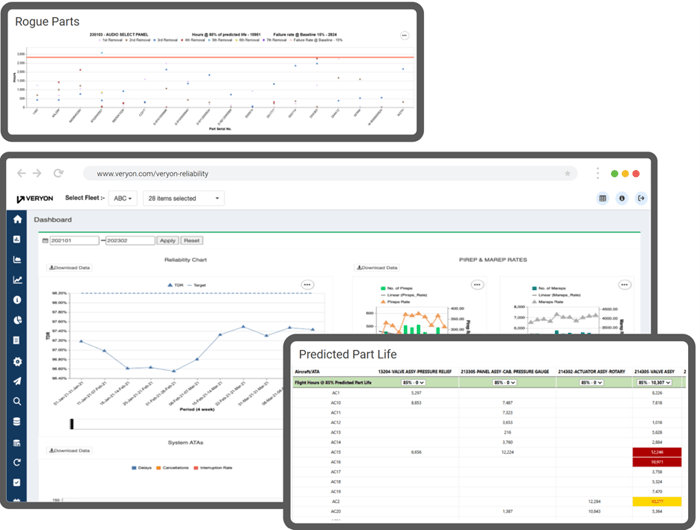Viewport: 700px width, 530px height.
Task: Bookmark page with the star icon
Action: [567, 173]
